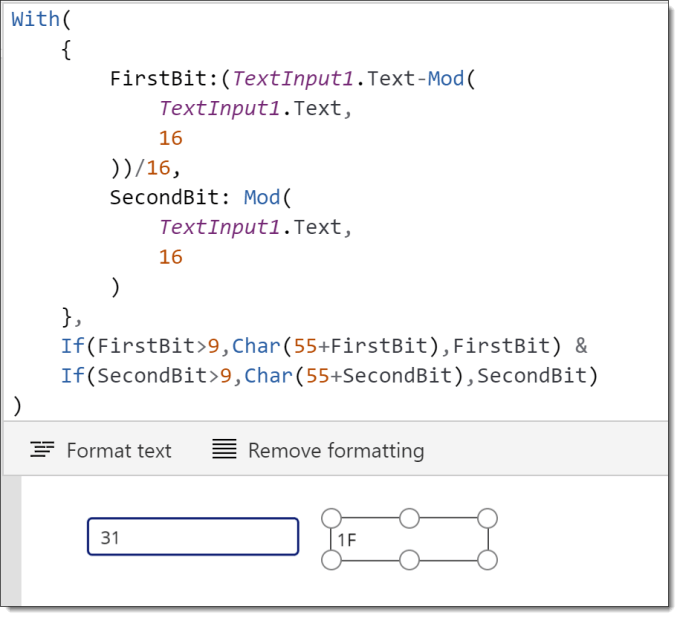This screenshot has width=680, height=618.
Task: Click the Remove formatting icon
Action: (x=224, y=449)
